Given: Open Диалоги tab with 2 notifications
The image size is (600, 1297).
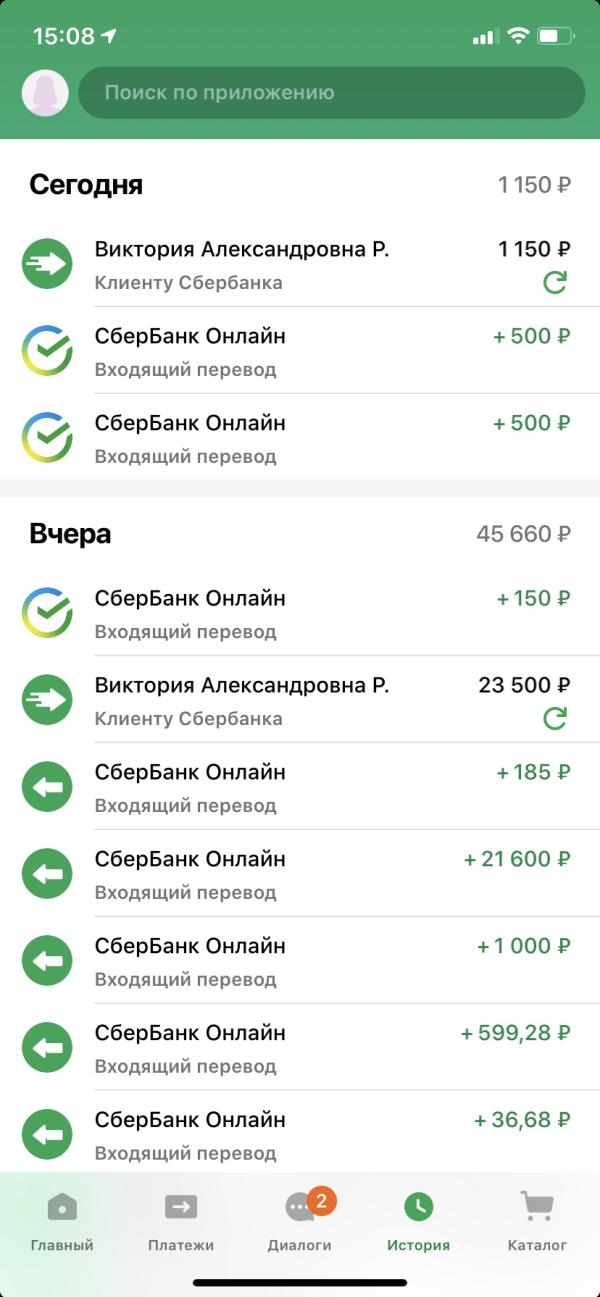Looking at the screenshot, I should [x=300, y=1222].
